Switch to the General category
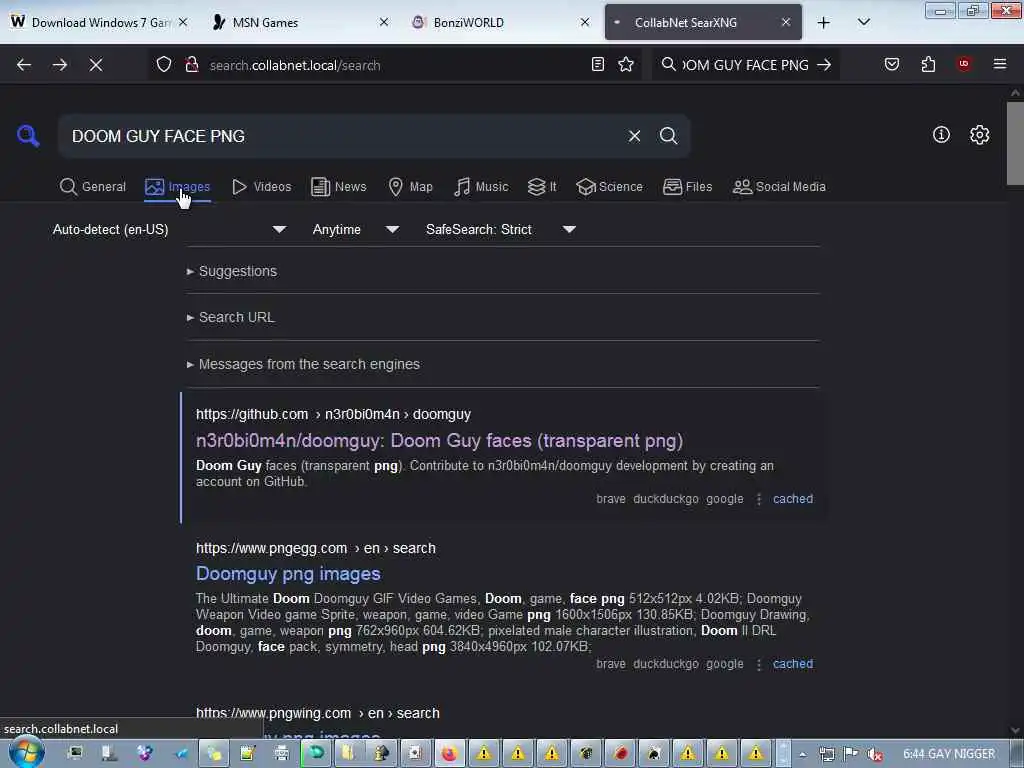 tap(93, 187)
